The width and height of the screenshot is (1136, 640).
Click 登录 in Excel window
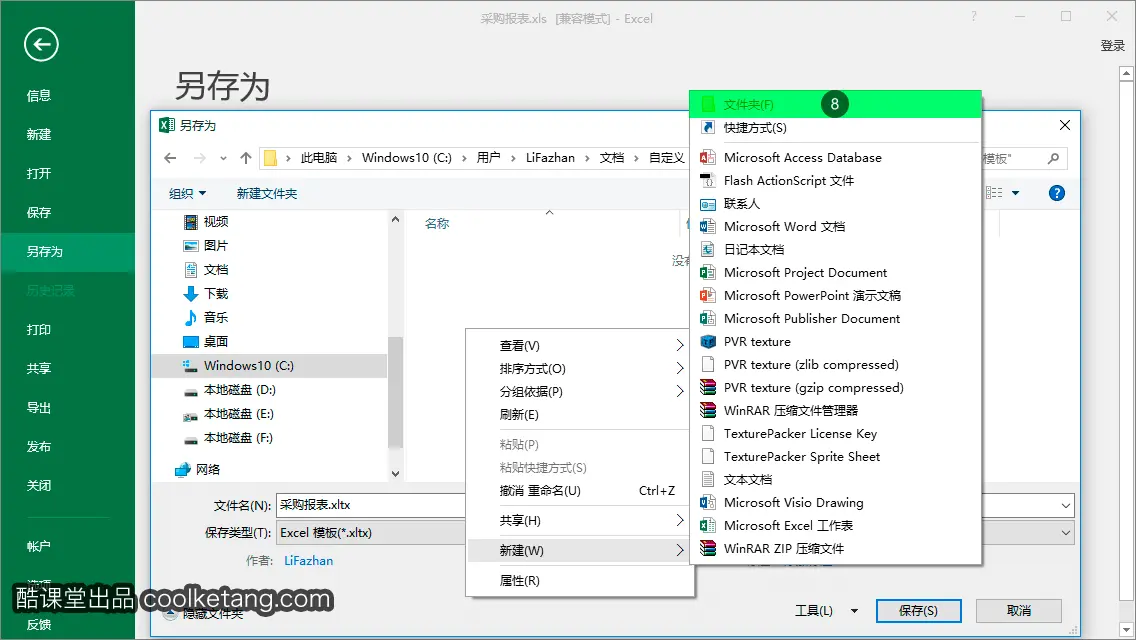pos(1112,46)
